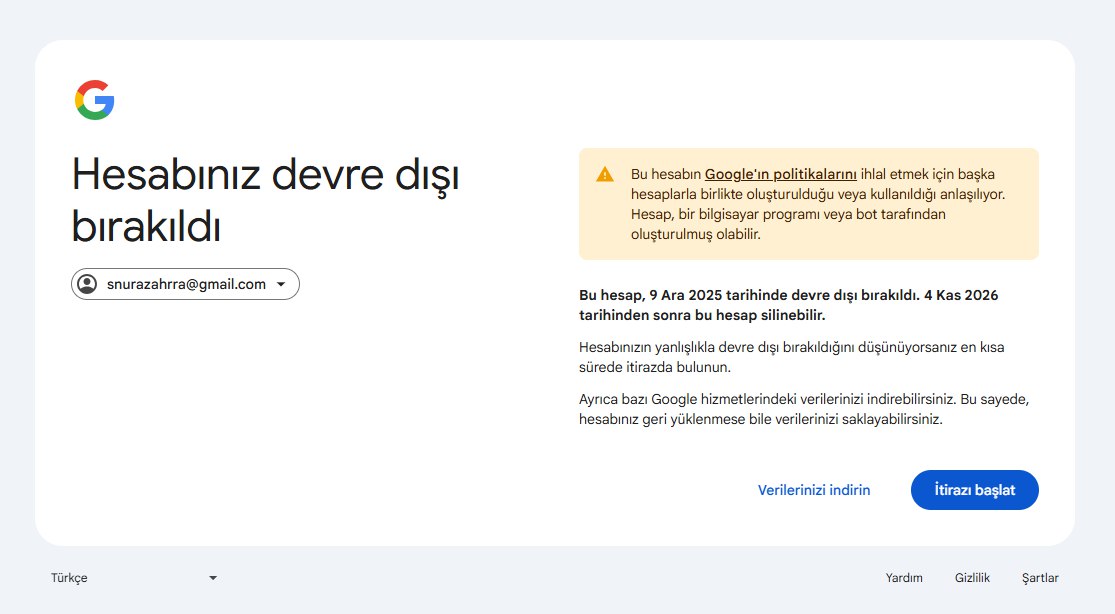Image resolution: width=1115 pixels, height=614 pixels.
Task: Click the bold 'Bu hesap, 9 Ara 2025' notice
Action: point(789,305)
